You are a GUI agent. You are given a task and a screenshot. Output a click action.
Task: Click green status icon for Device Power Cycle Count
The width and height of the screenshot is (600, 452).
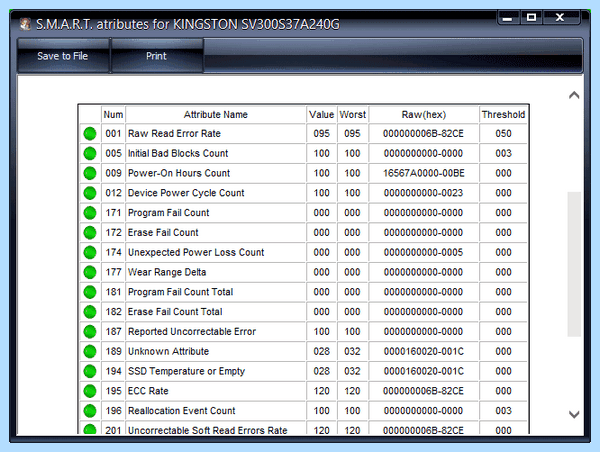tap(90, 193)
